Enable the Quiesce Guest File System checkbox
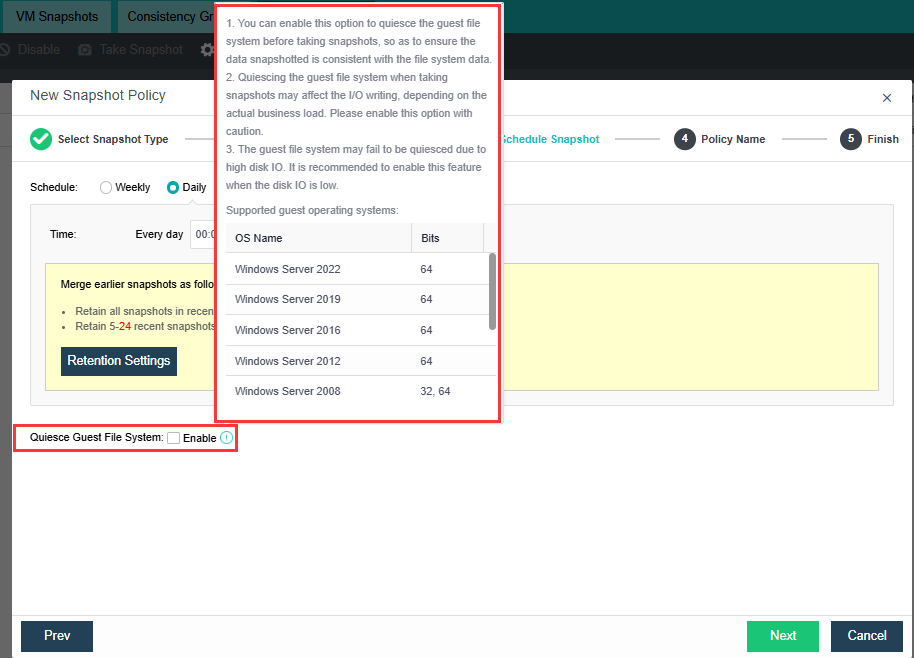Screen dimensions: 914x658 click(174, 438)
